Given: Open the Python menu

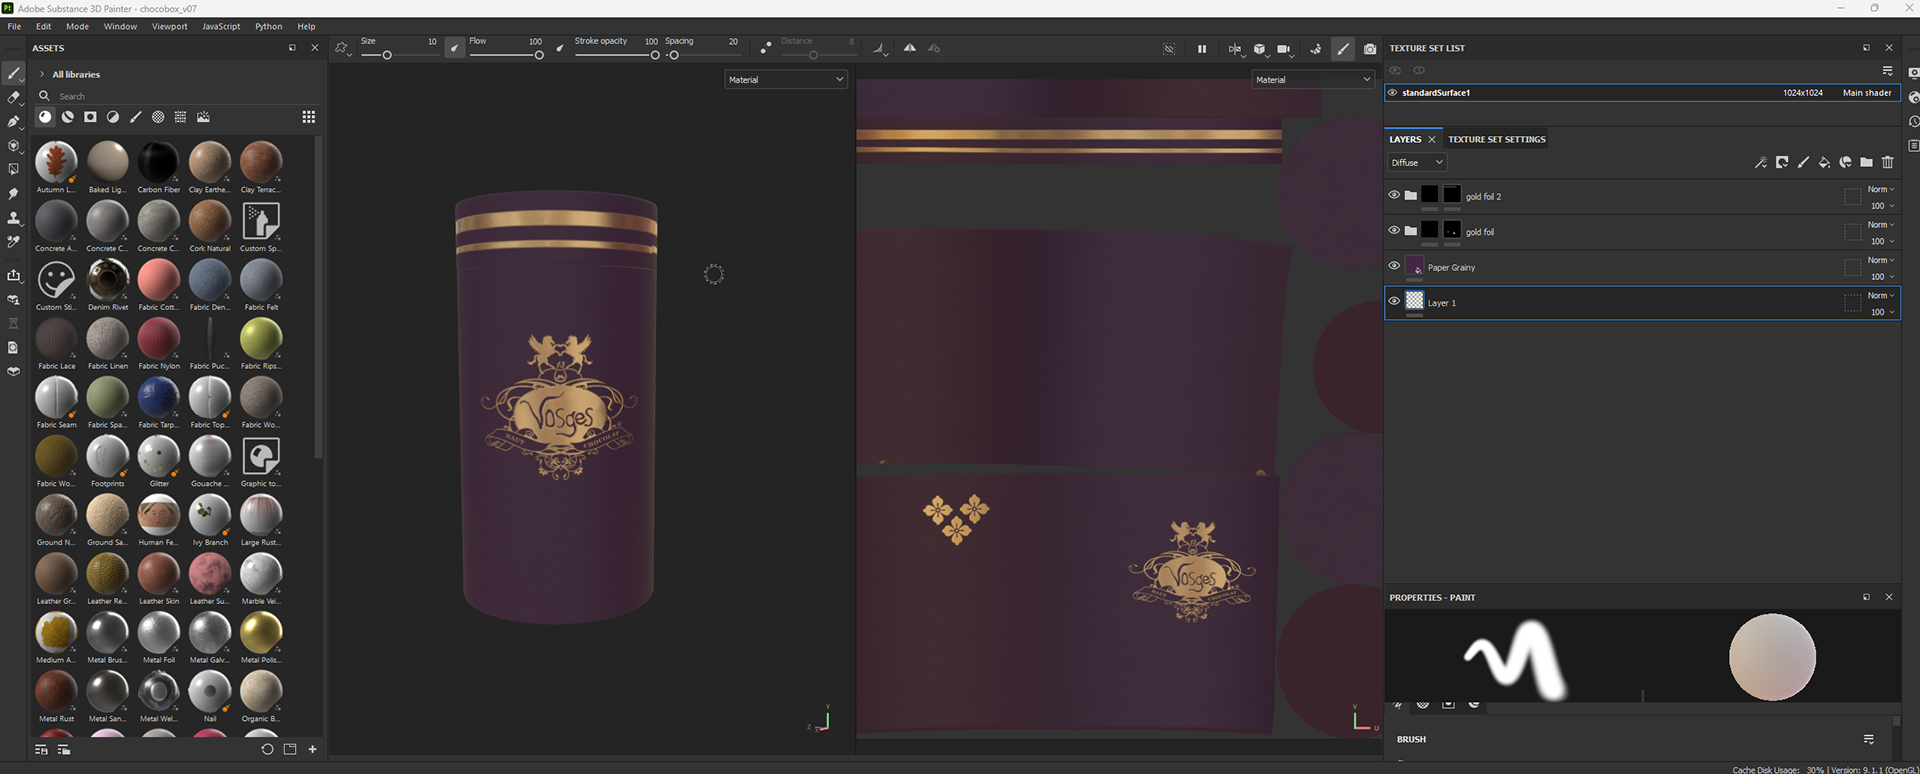Looking at the screenshot, I should point(269,26).
